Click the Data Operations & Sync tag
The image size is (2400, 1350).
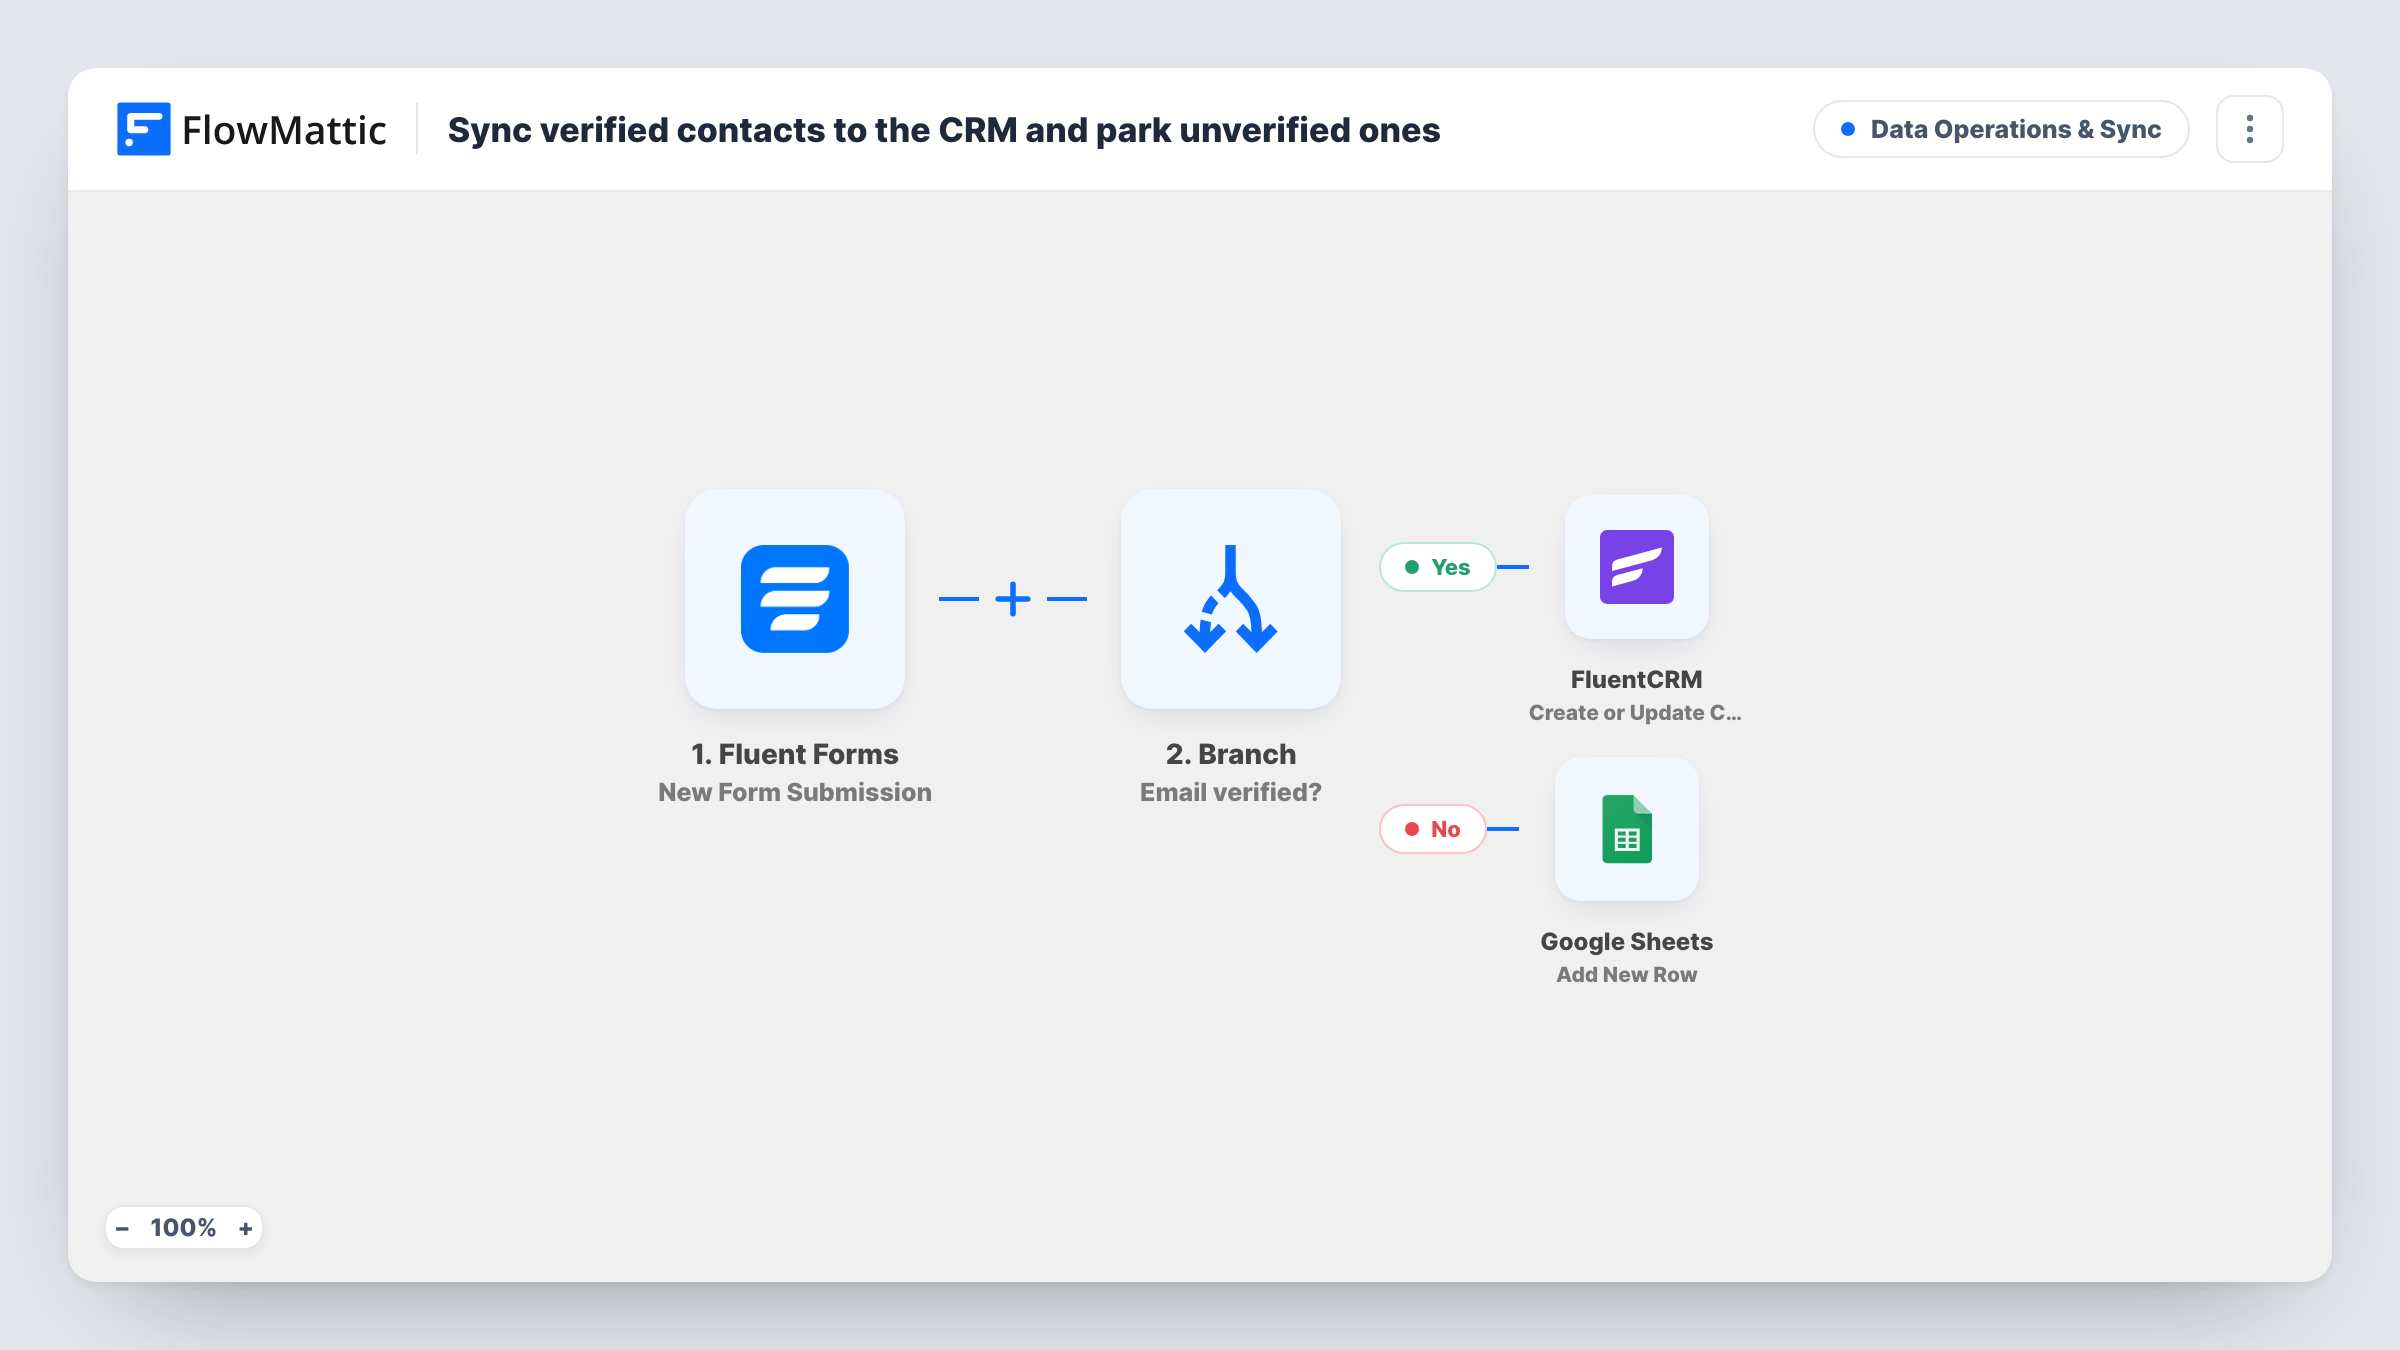[x=2001, y=129]
